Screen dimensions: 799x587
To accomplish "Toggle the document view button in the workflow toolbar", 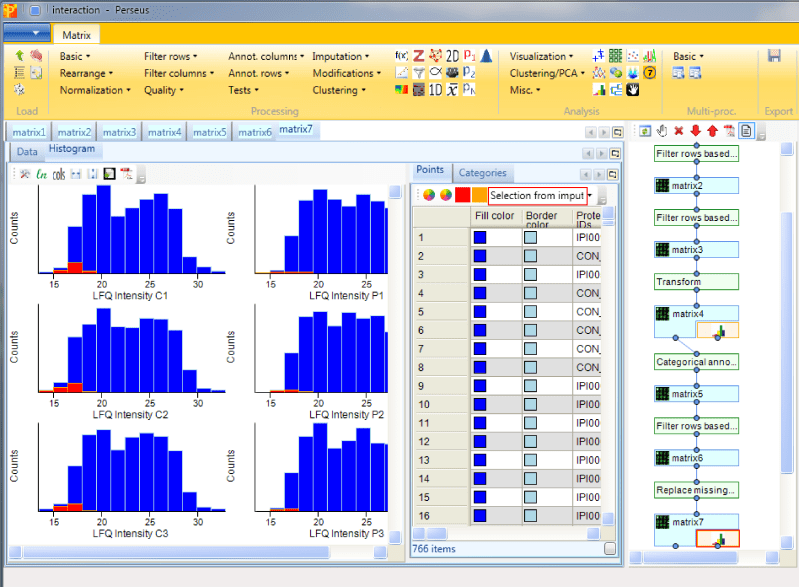I will click(x=747, y=131).
